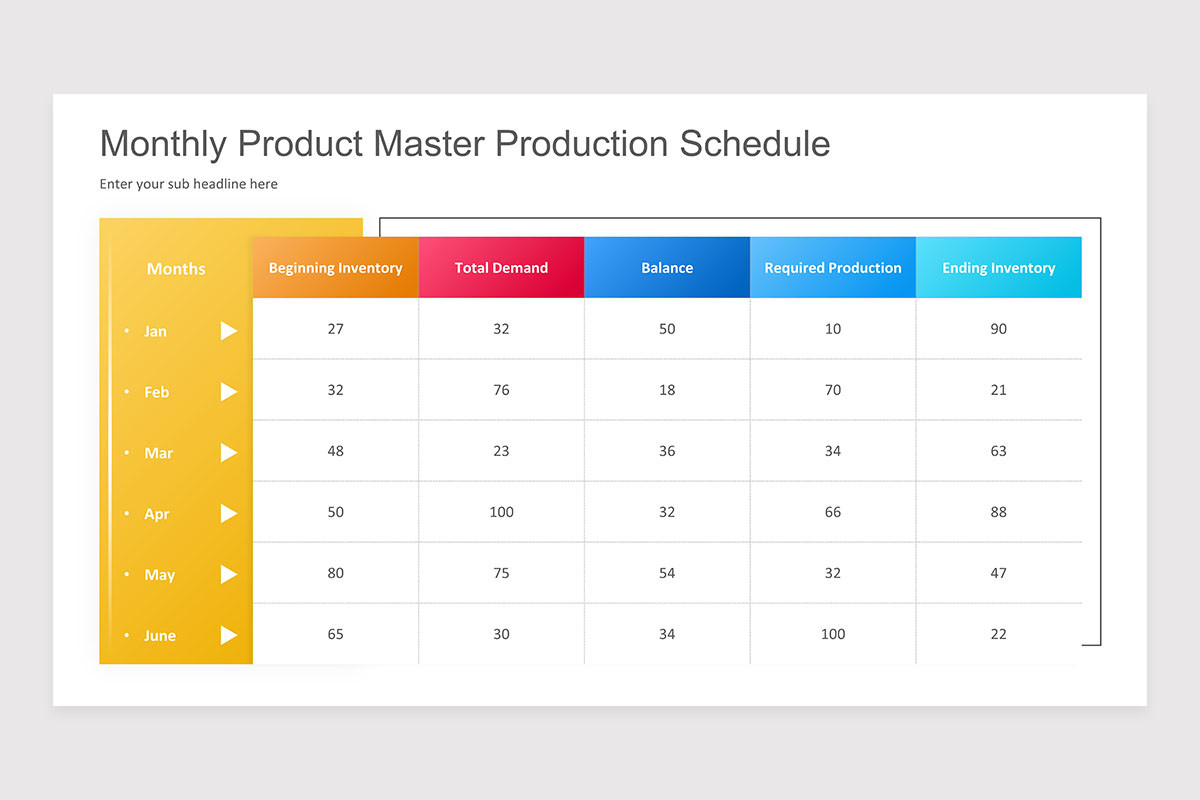
Task: Click the Feb month label
Action: pyautogui.click(x=157, y=392)
